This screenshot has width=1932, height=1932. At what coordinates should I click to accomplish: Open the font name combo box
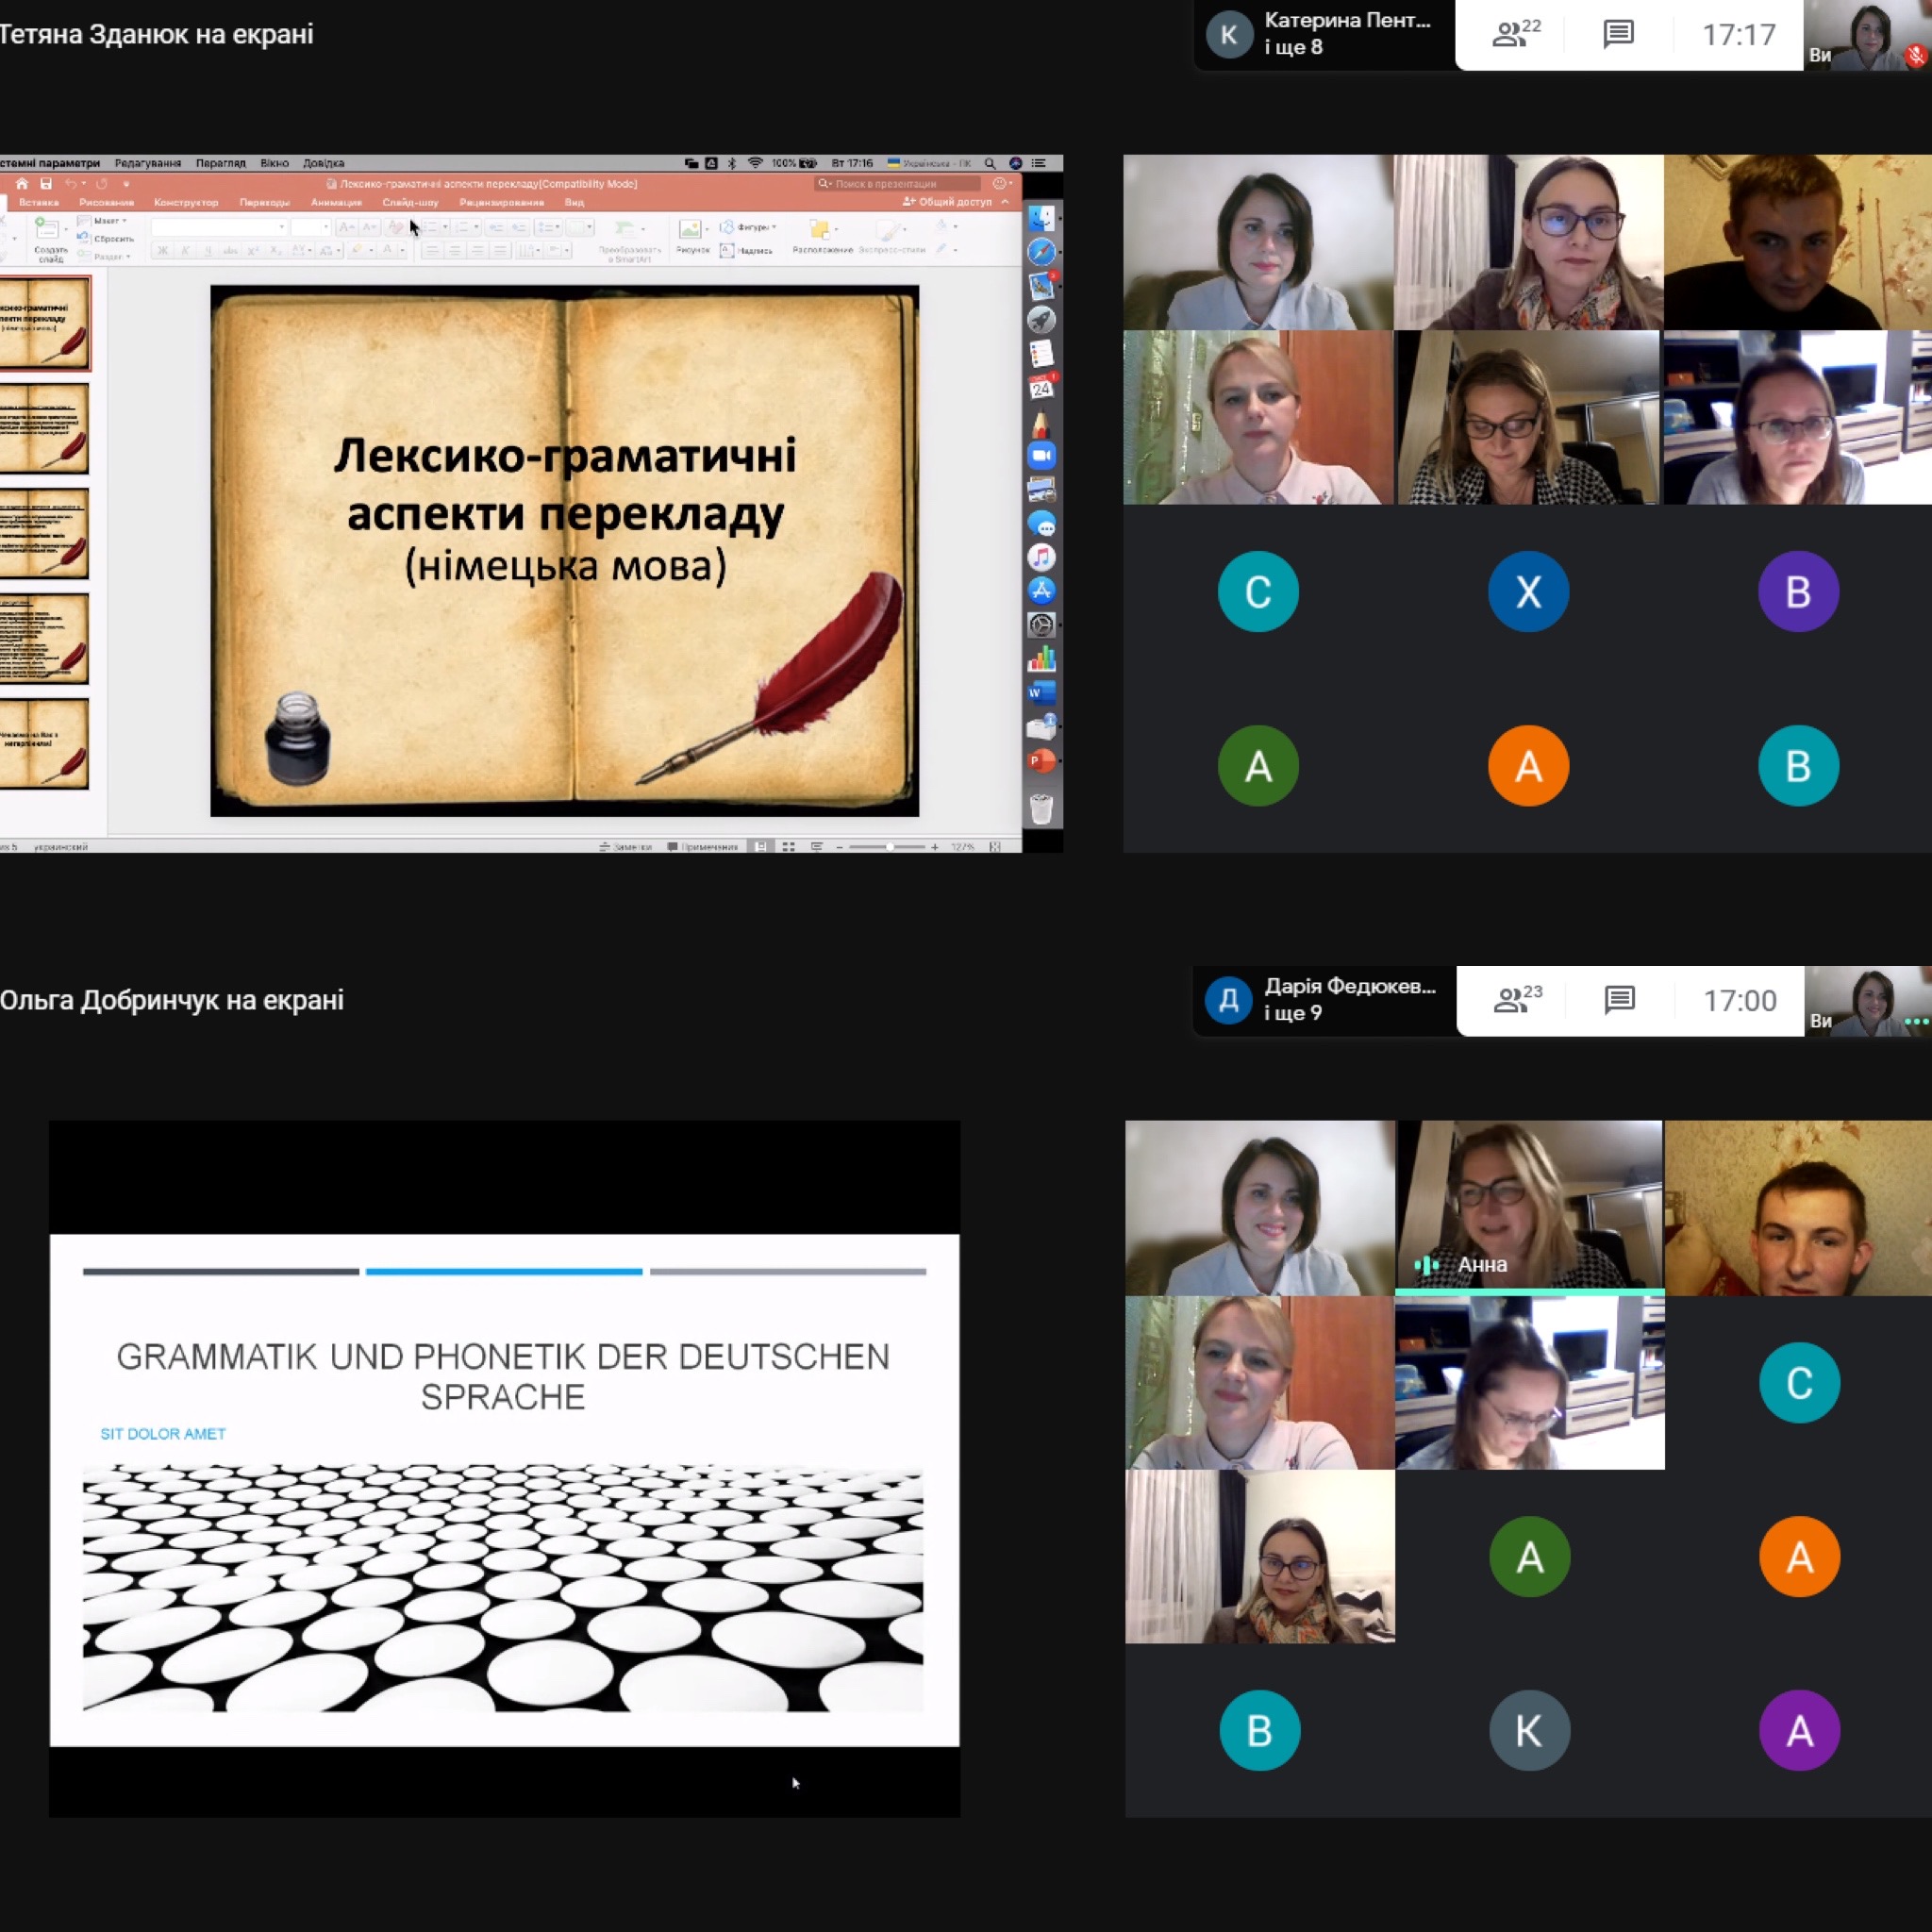point(219,228)
